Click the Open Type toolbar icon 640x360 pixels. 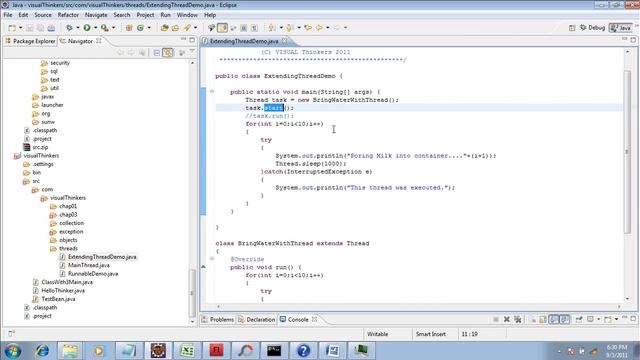pyautogui.click(x=164, y=28)
